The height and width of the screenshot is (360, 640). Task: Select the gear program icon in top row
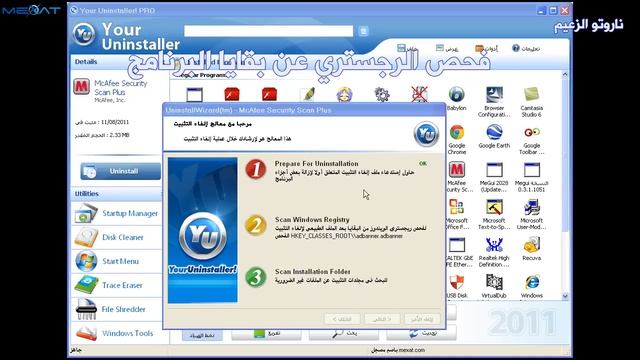382,94
